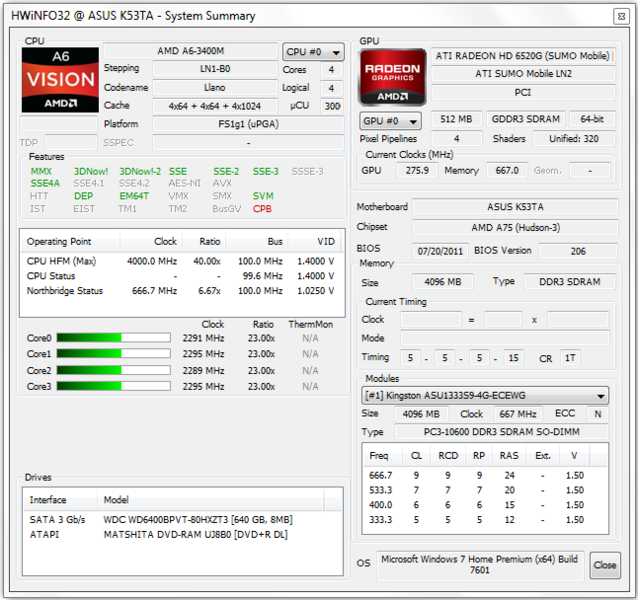
Task: Click the Model column header in Drives
Action: (211, 500)
